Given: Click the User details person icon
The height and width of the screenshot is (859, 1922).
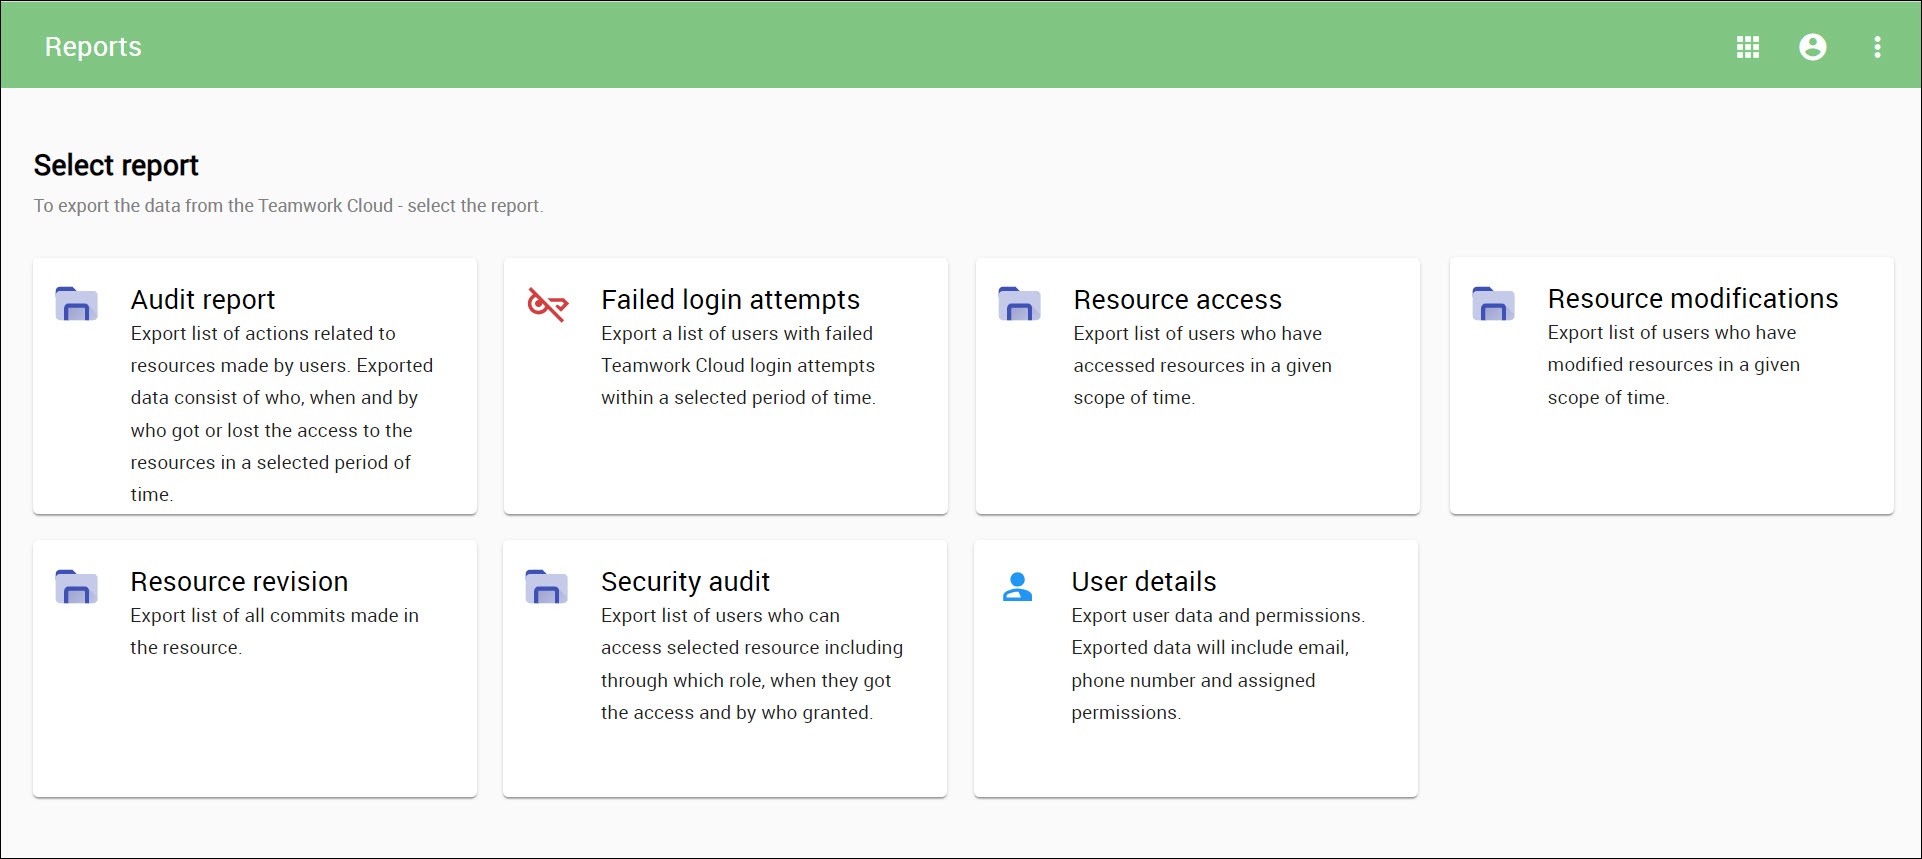Looking at the screenshot, I should click(1017, 586).
